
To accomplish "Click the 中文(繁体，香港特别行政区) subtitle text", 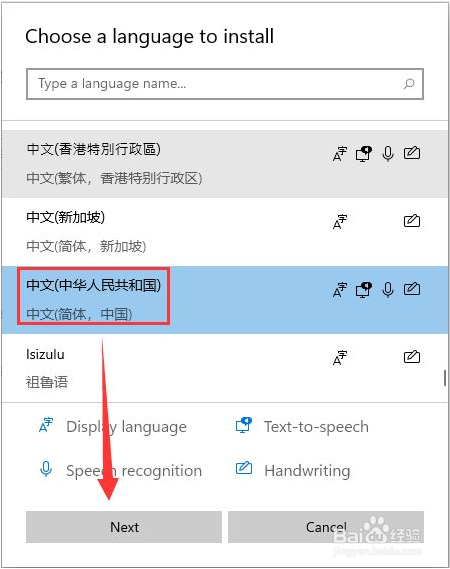I will (x=114, y=178).
